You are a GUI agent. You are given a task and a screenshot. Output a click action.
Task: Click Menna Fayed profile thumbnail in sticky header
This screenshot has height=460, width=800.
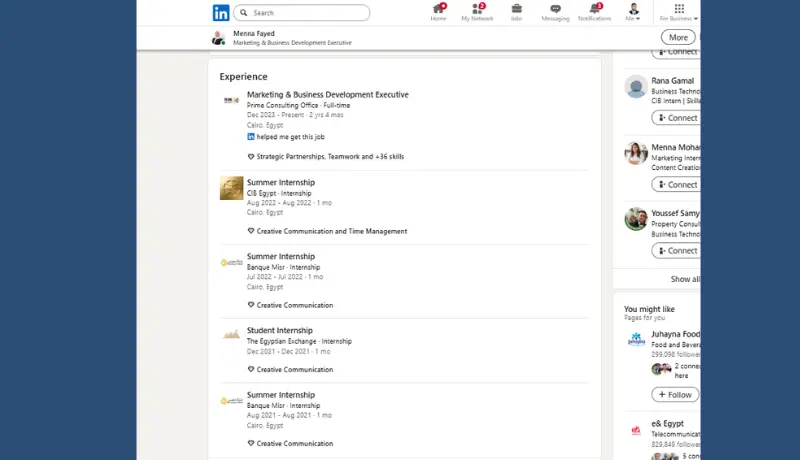218,38
